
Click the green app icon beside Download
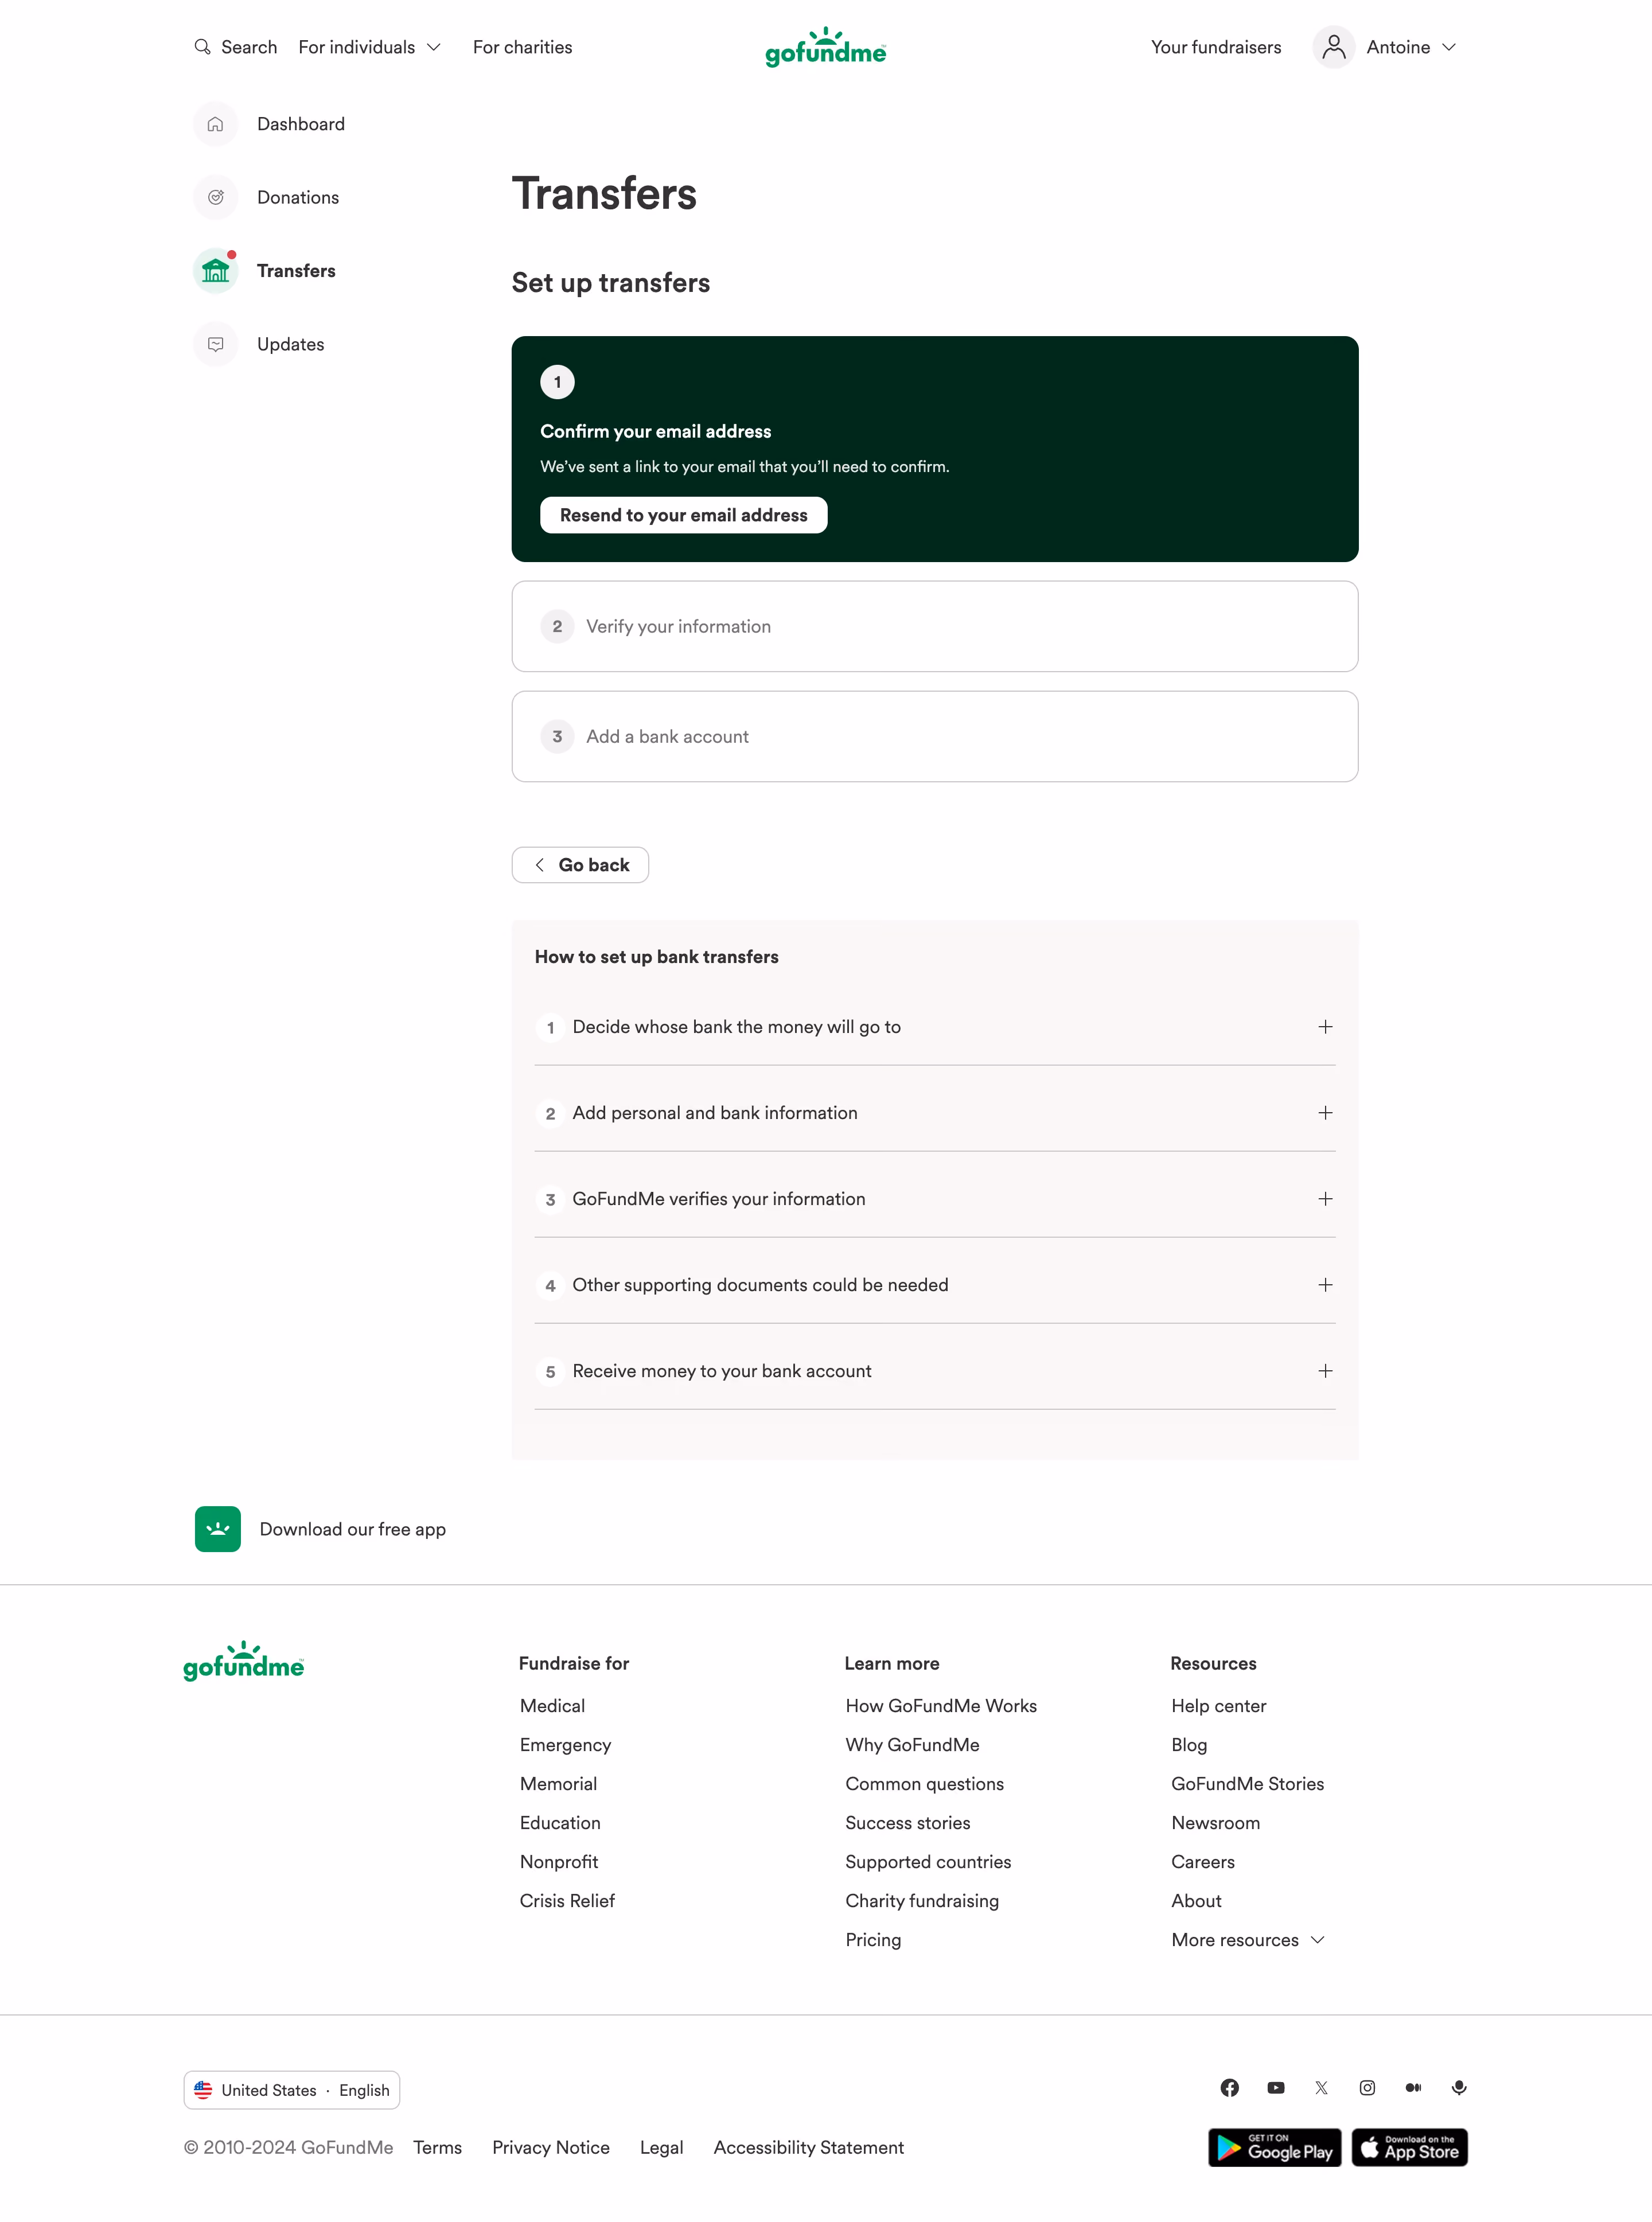click(x=218, y=1529)
